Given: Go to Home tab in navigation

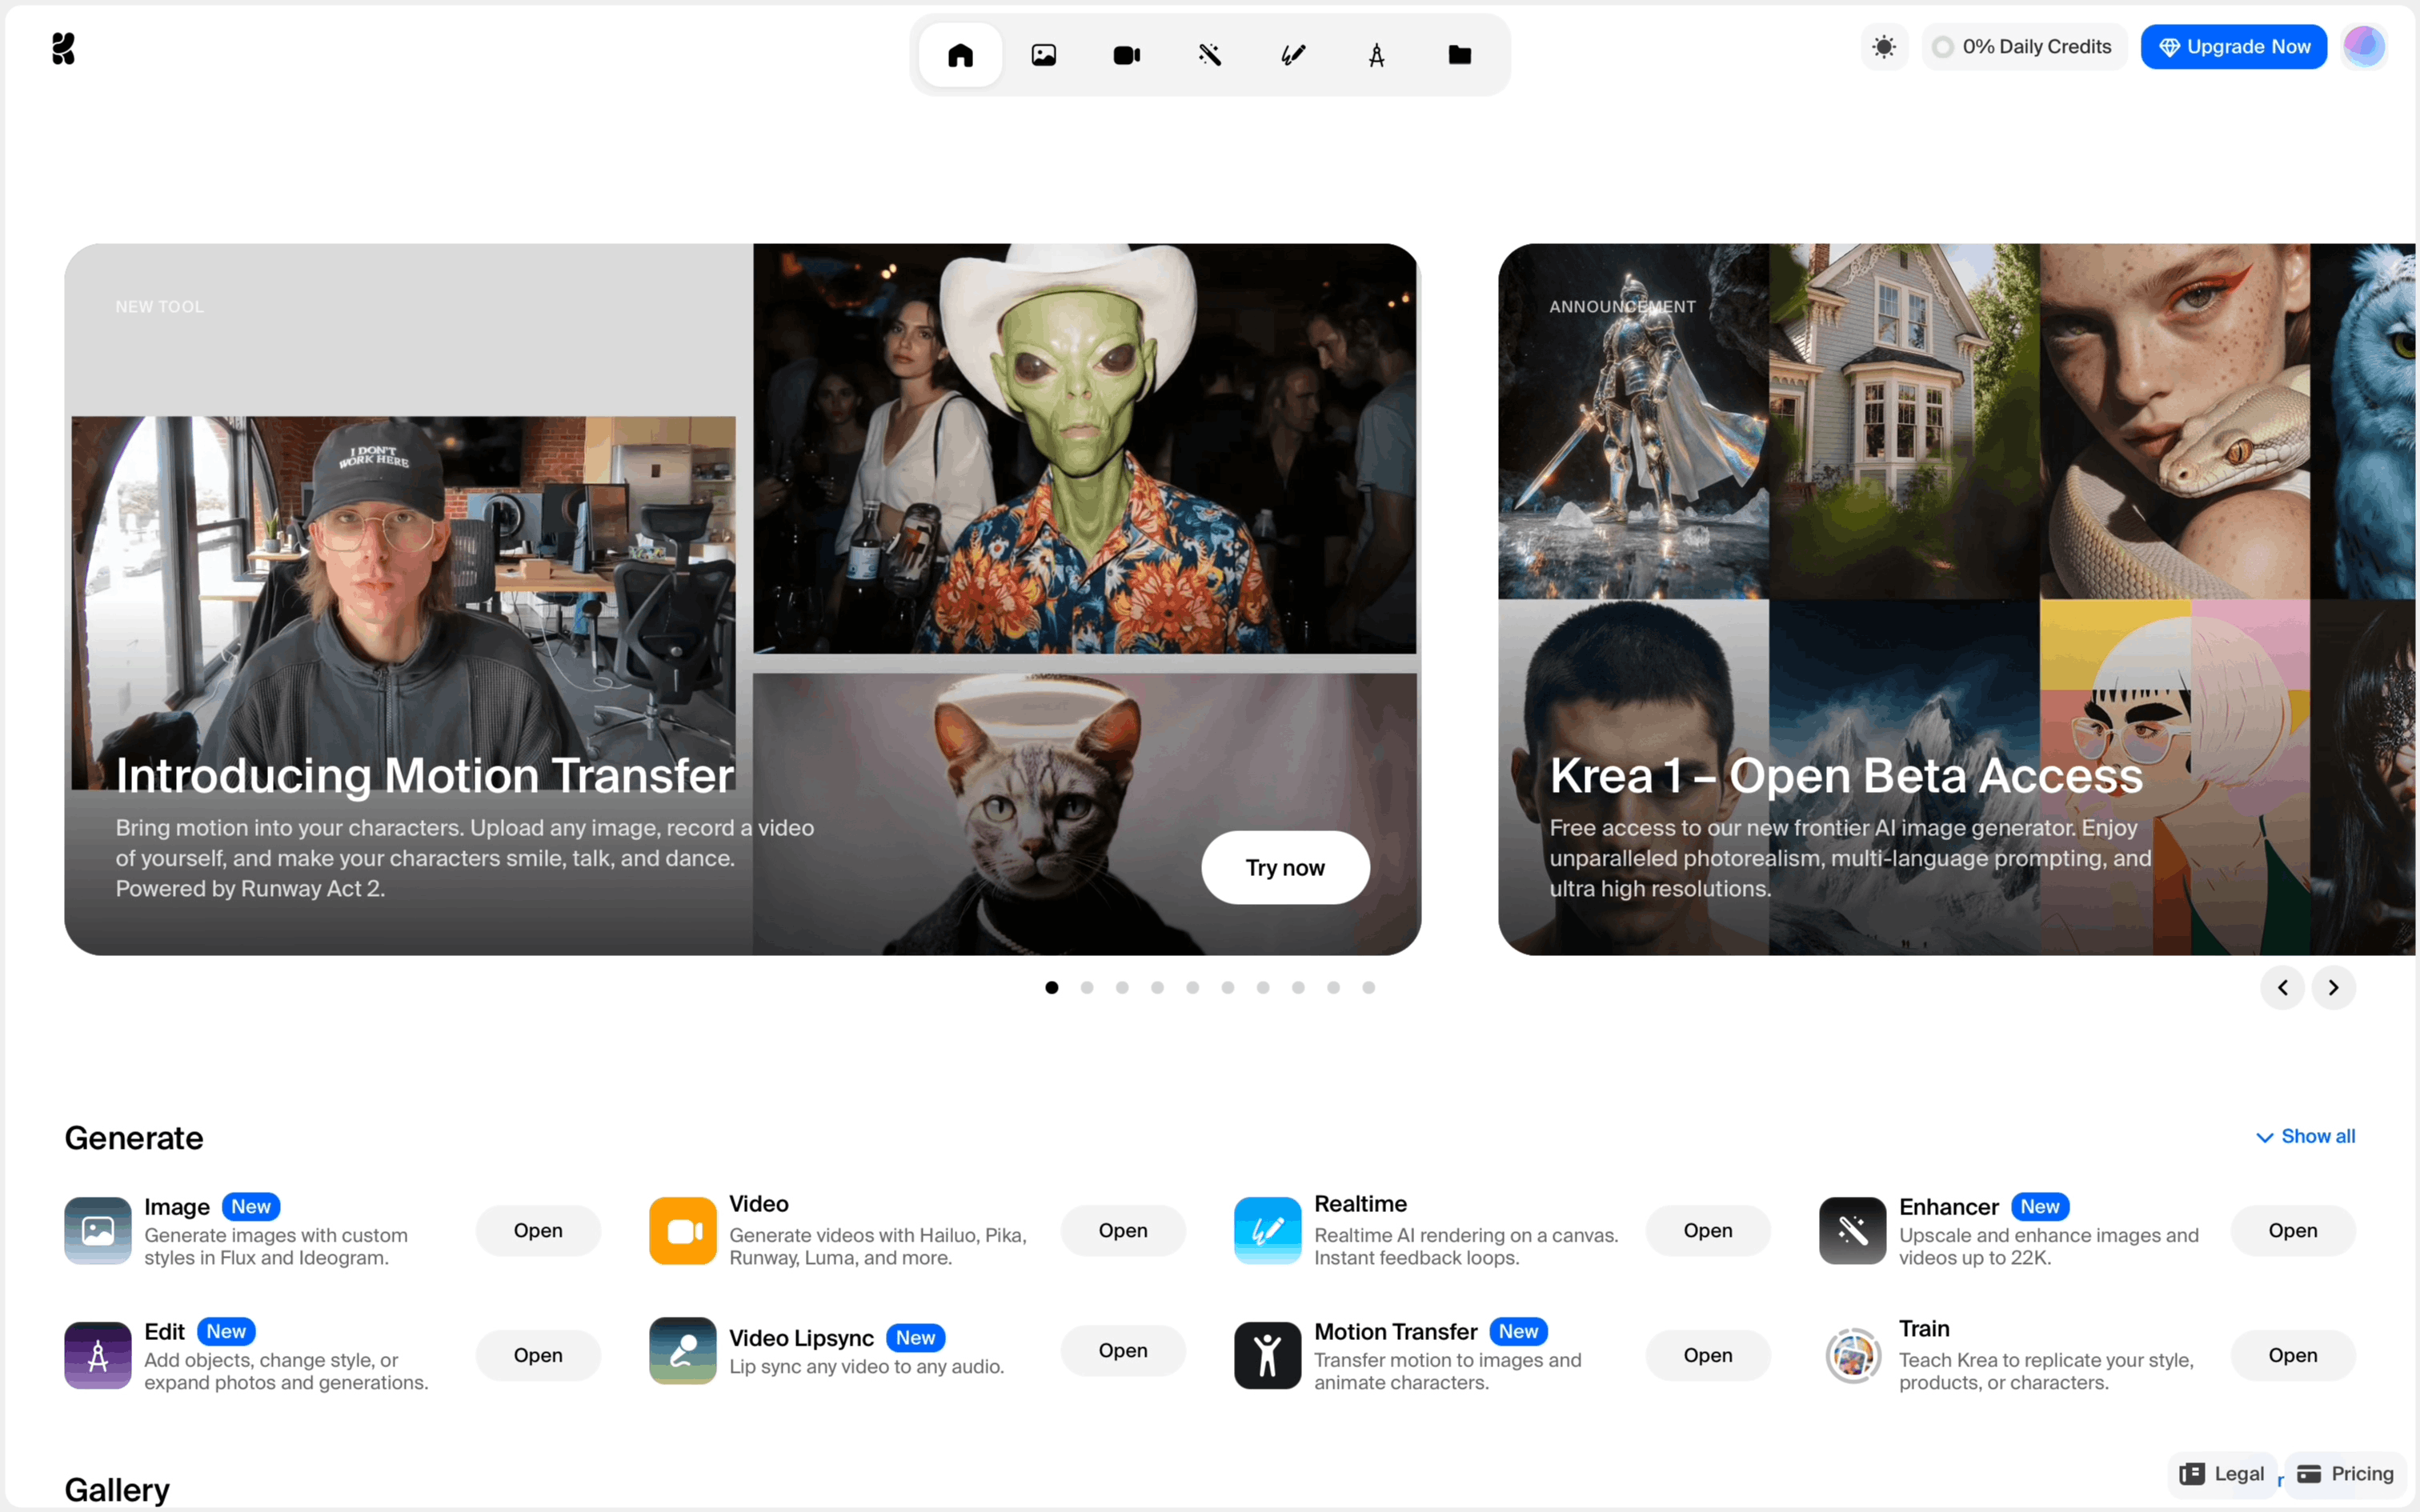Looking at the screenshot, I should (960, 55).
